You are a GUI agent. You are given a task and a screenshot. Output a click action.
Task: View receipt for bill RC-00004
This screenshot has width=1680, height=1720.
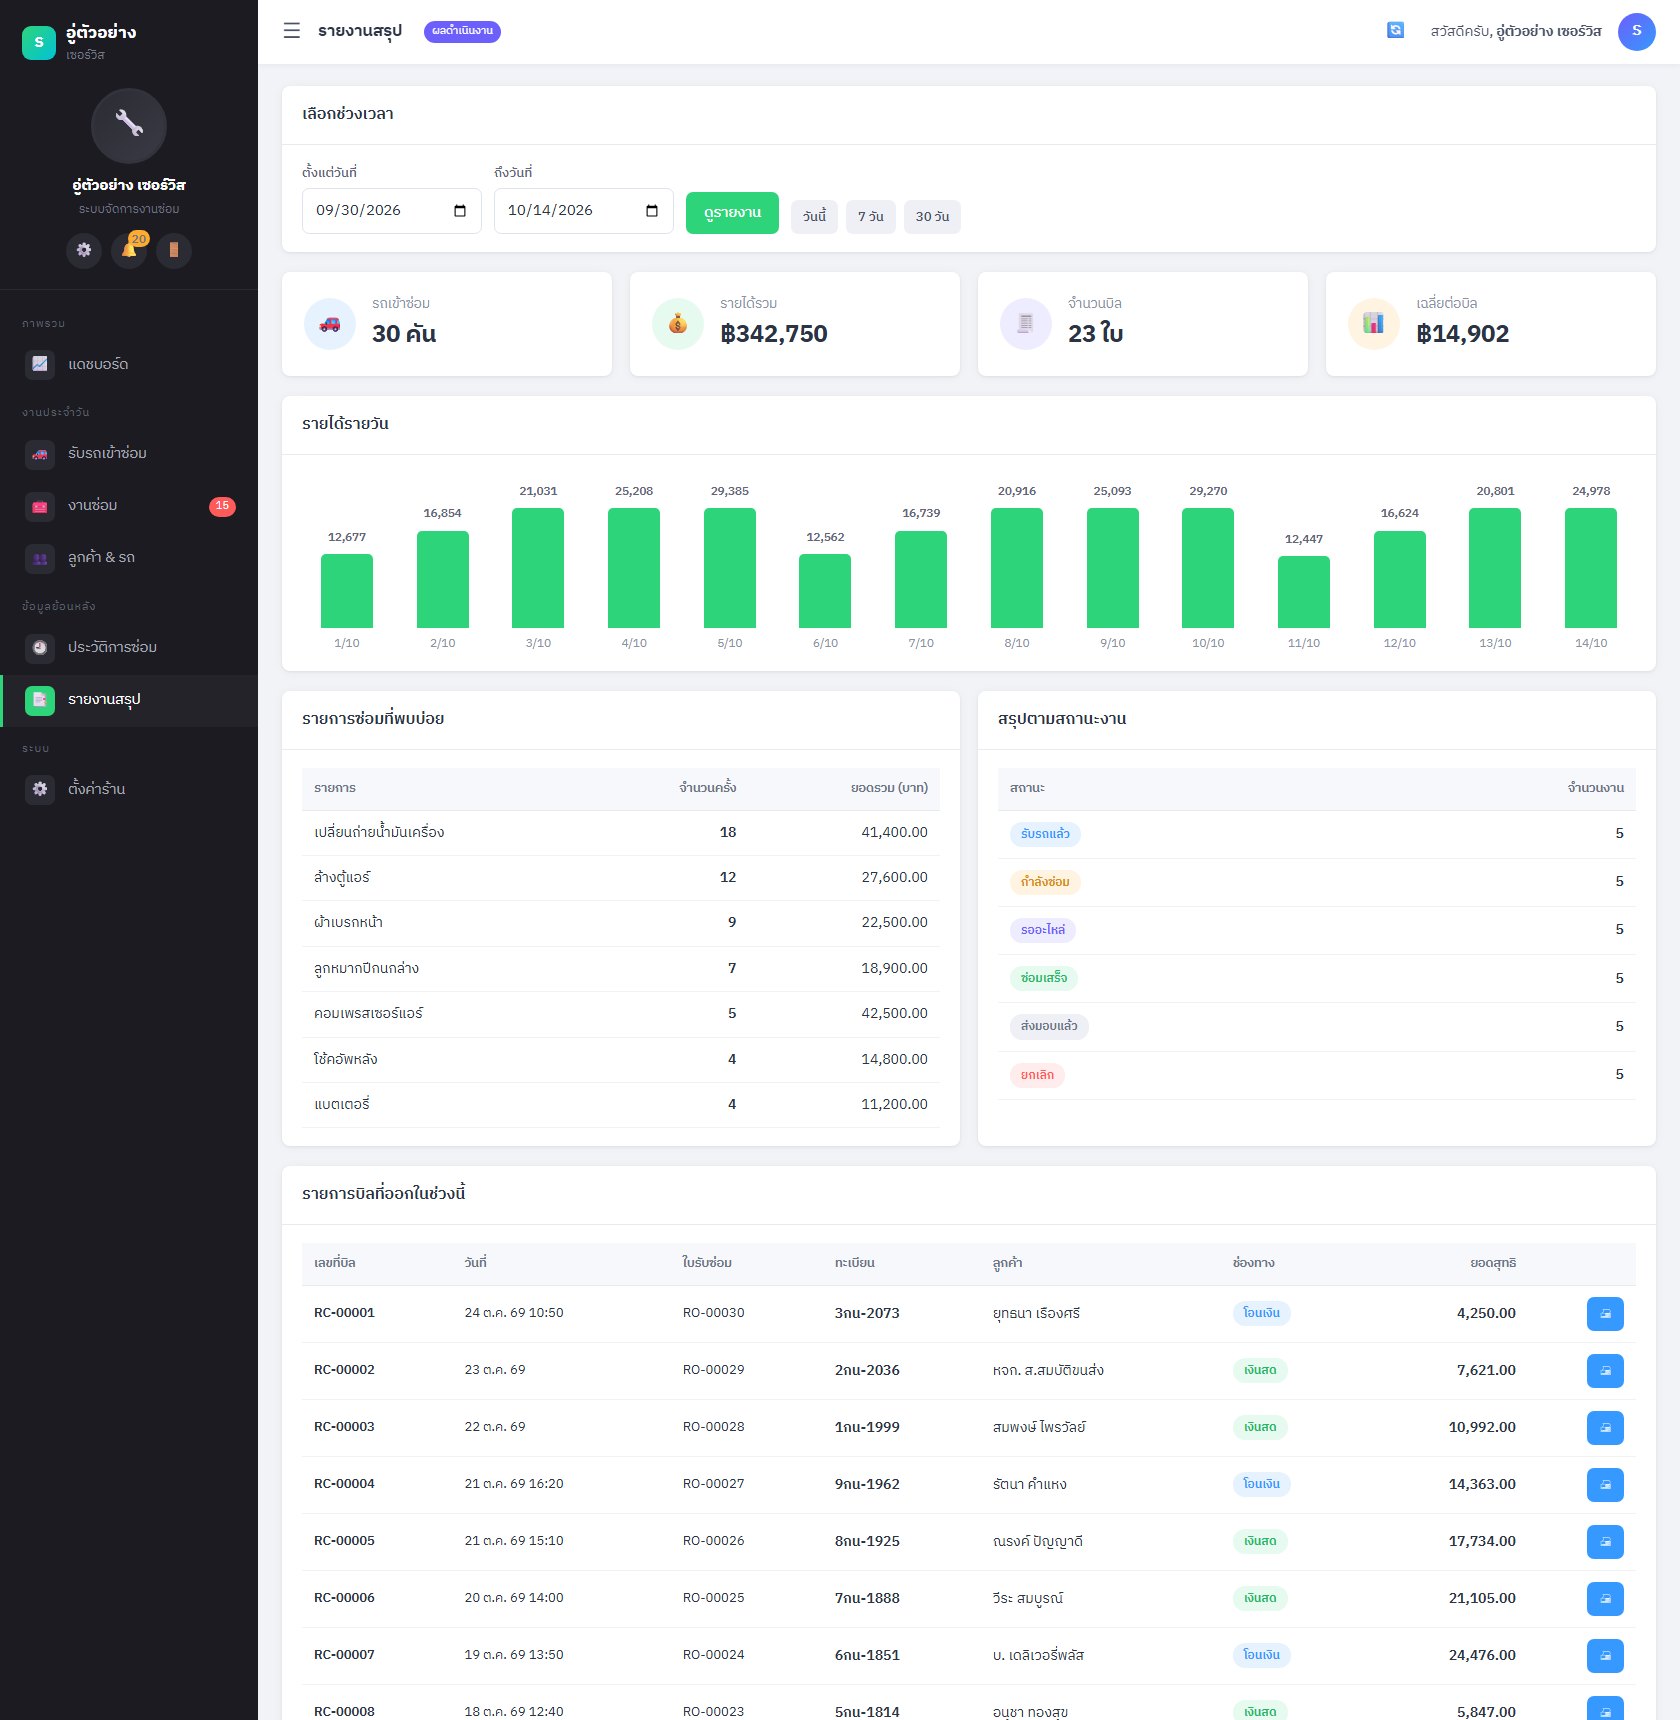click(1604, 1485)
